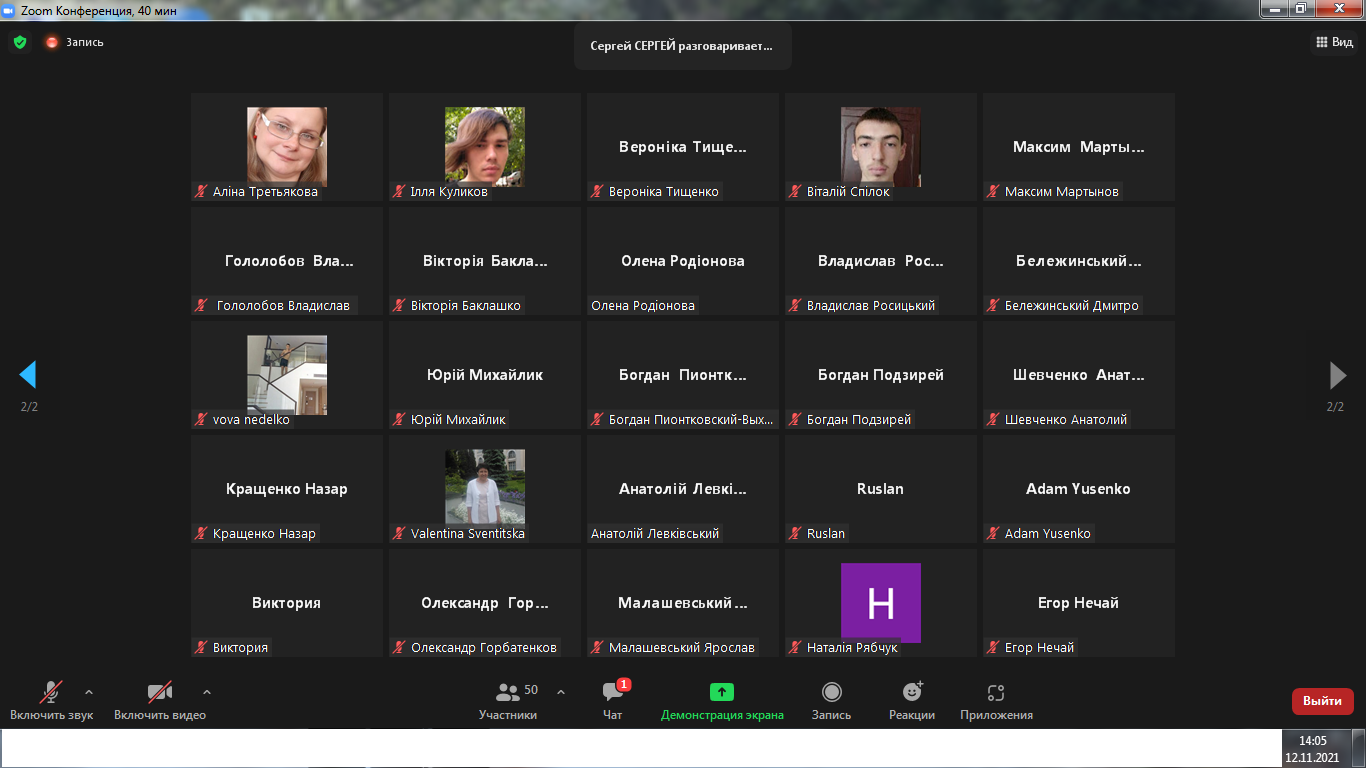This screenshot has width=1366, height=768.
Task: Click the right gallery page arrow
Action: (x=1337, y=375)
